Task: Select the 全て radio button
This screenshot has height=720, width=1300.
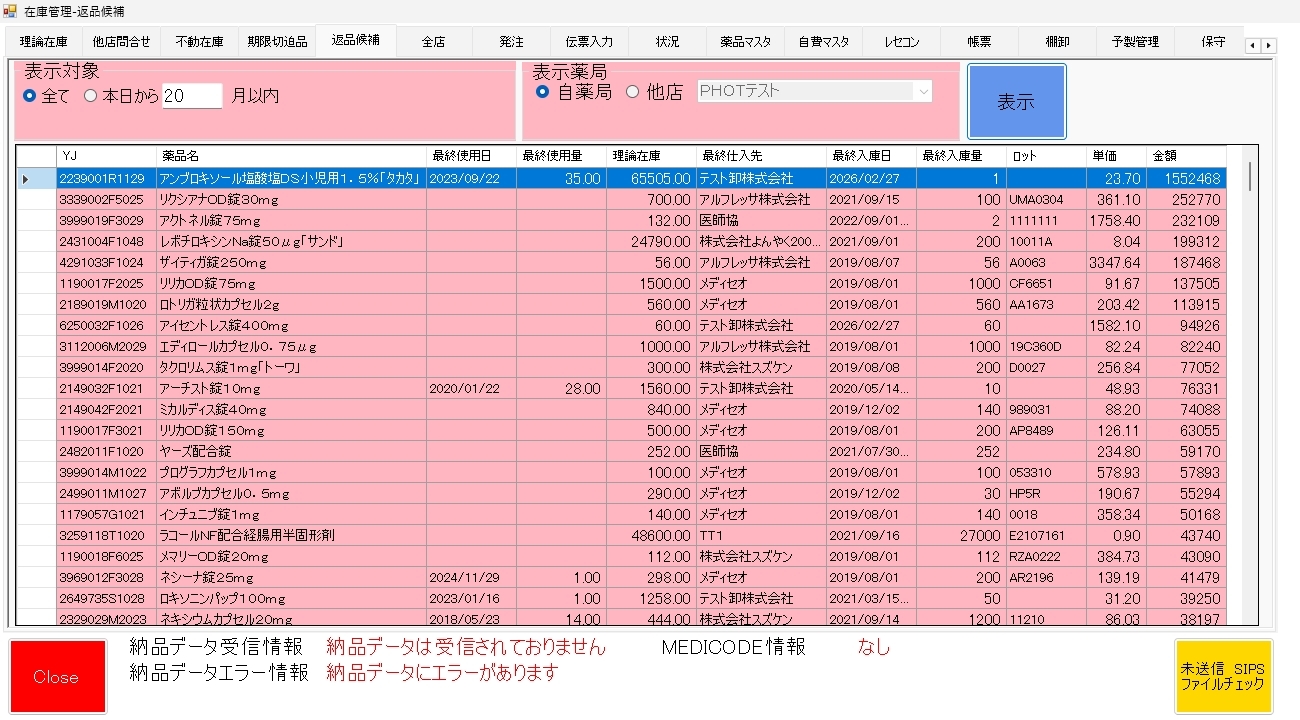Action: [x=30, y=96]
